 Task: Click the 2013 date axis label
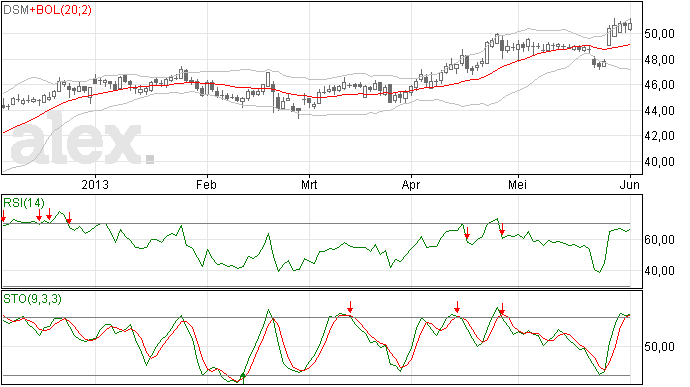point(95,184)
